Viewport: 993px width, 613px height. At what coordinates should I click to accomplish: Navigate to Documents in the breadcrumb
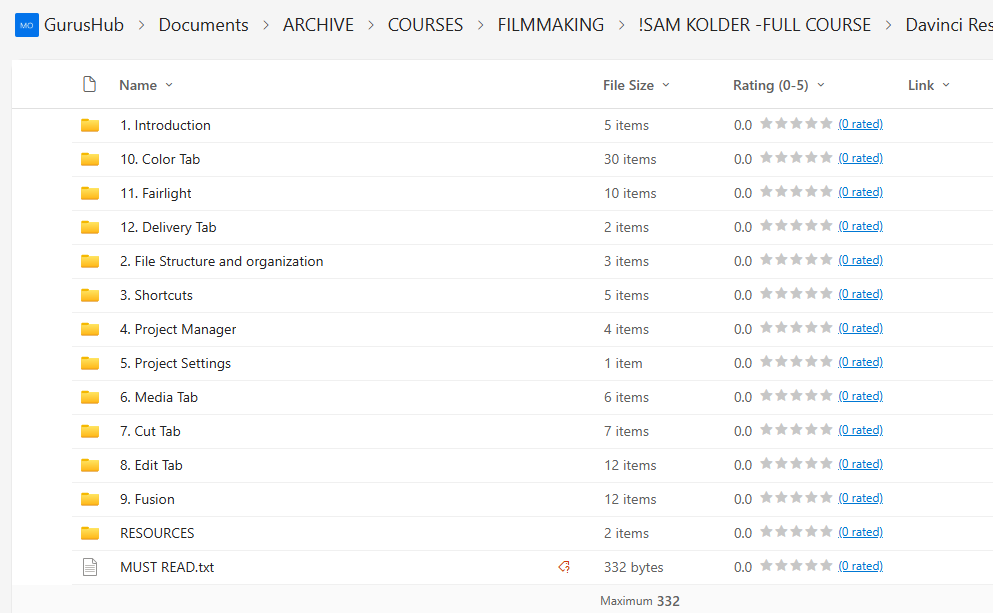[x=203, y=25]
